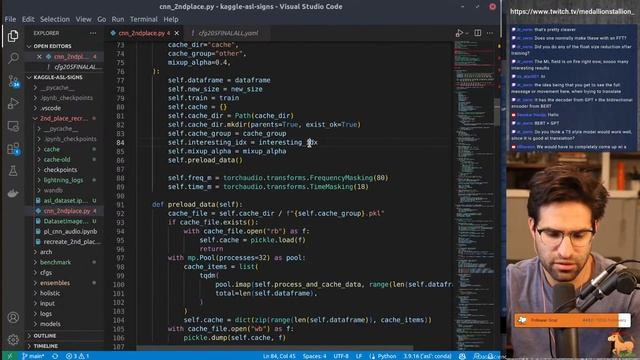Open the Explorer view in activity bar
The image size is (640, 360).
[x=13, y=36]
